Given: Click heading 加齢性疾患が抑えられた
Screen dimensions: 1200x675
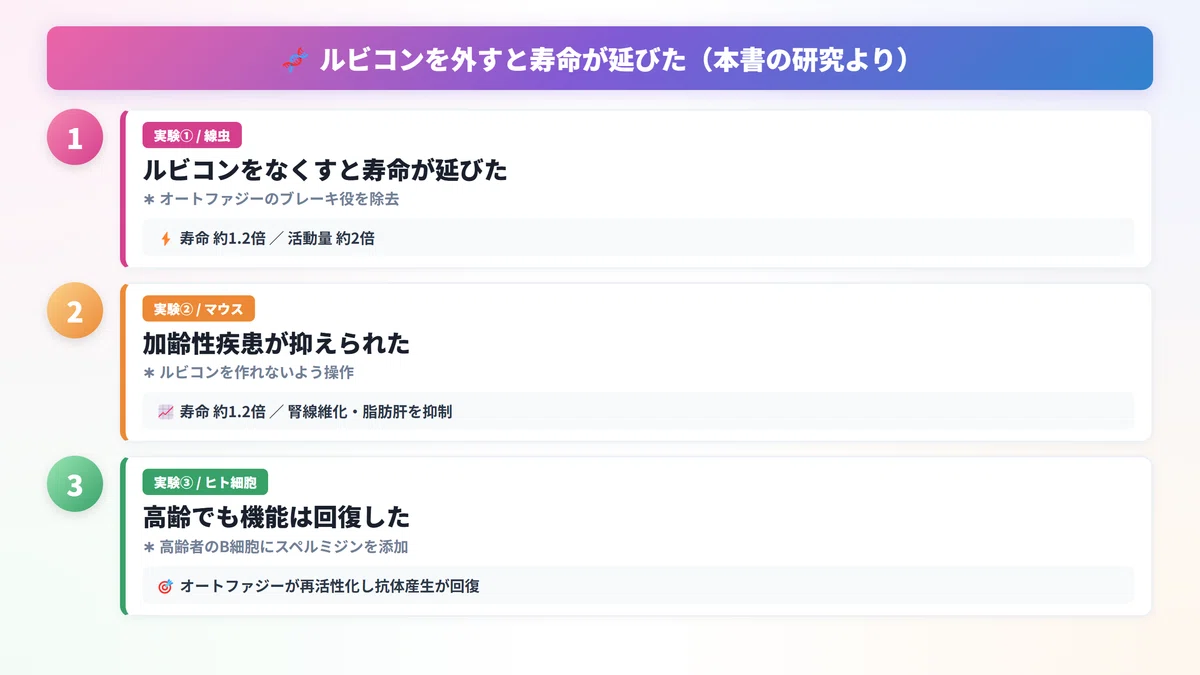Looking at the screenshot, I should click(277, 344).
